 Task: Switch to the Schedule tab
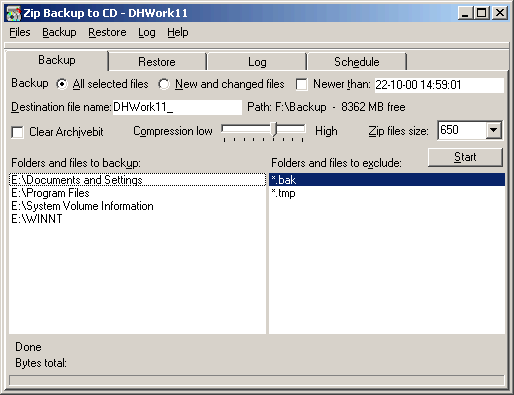click(x=357, y=62)
